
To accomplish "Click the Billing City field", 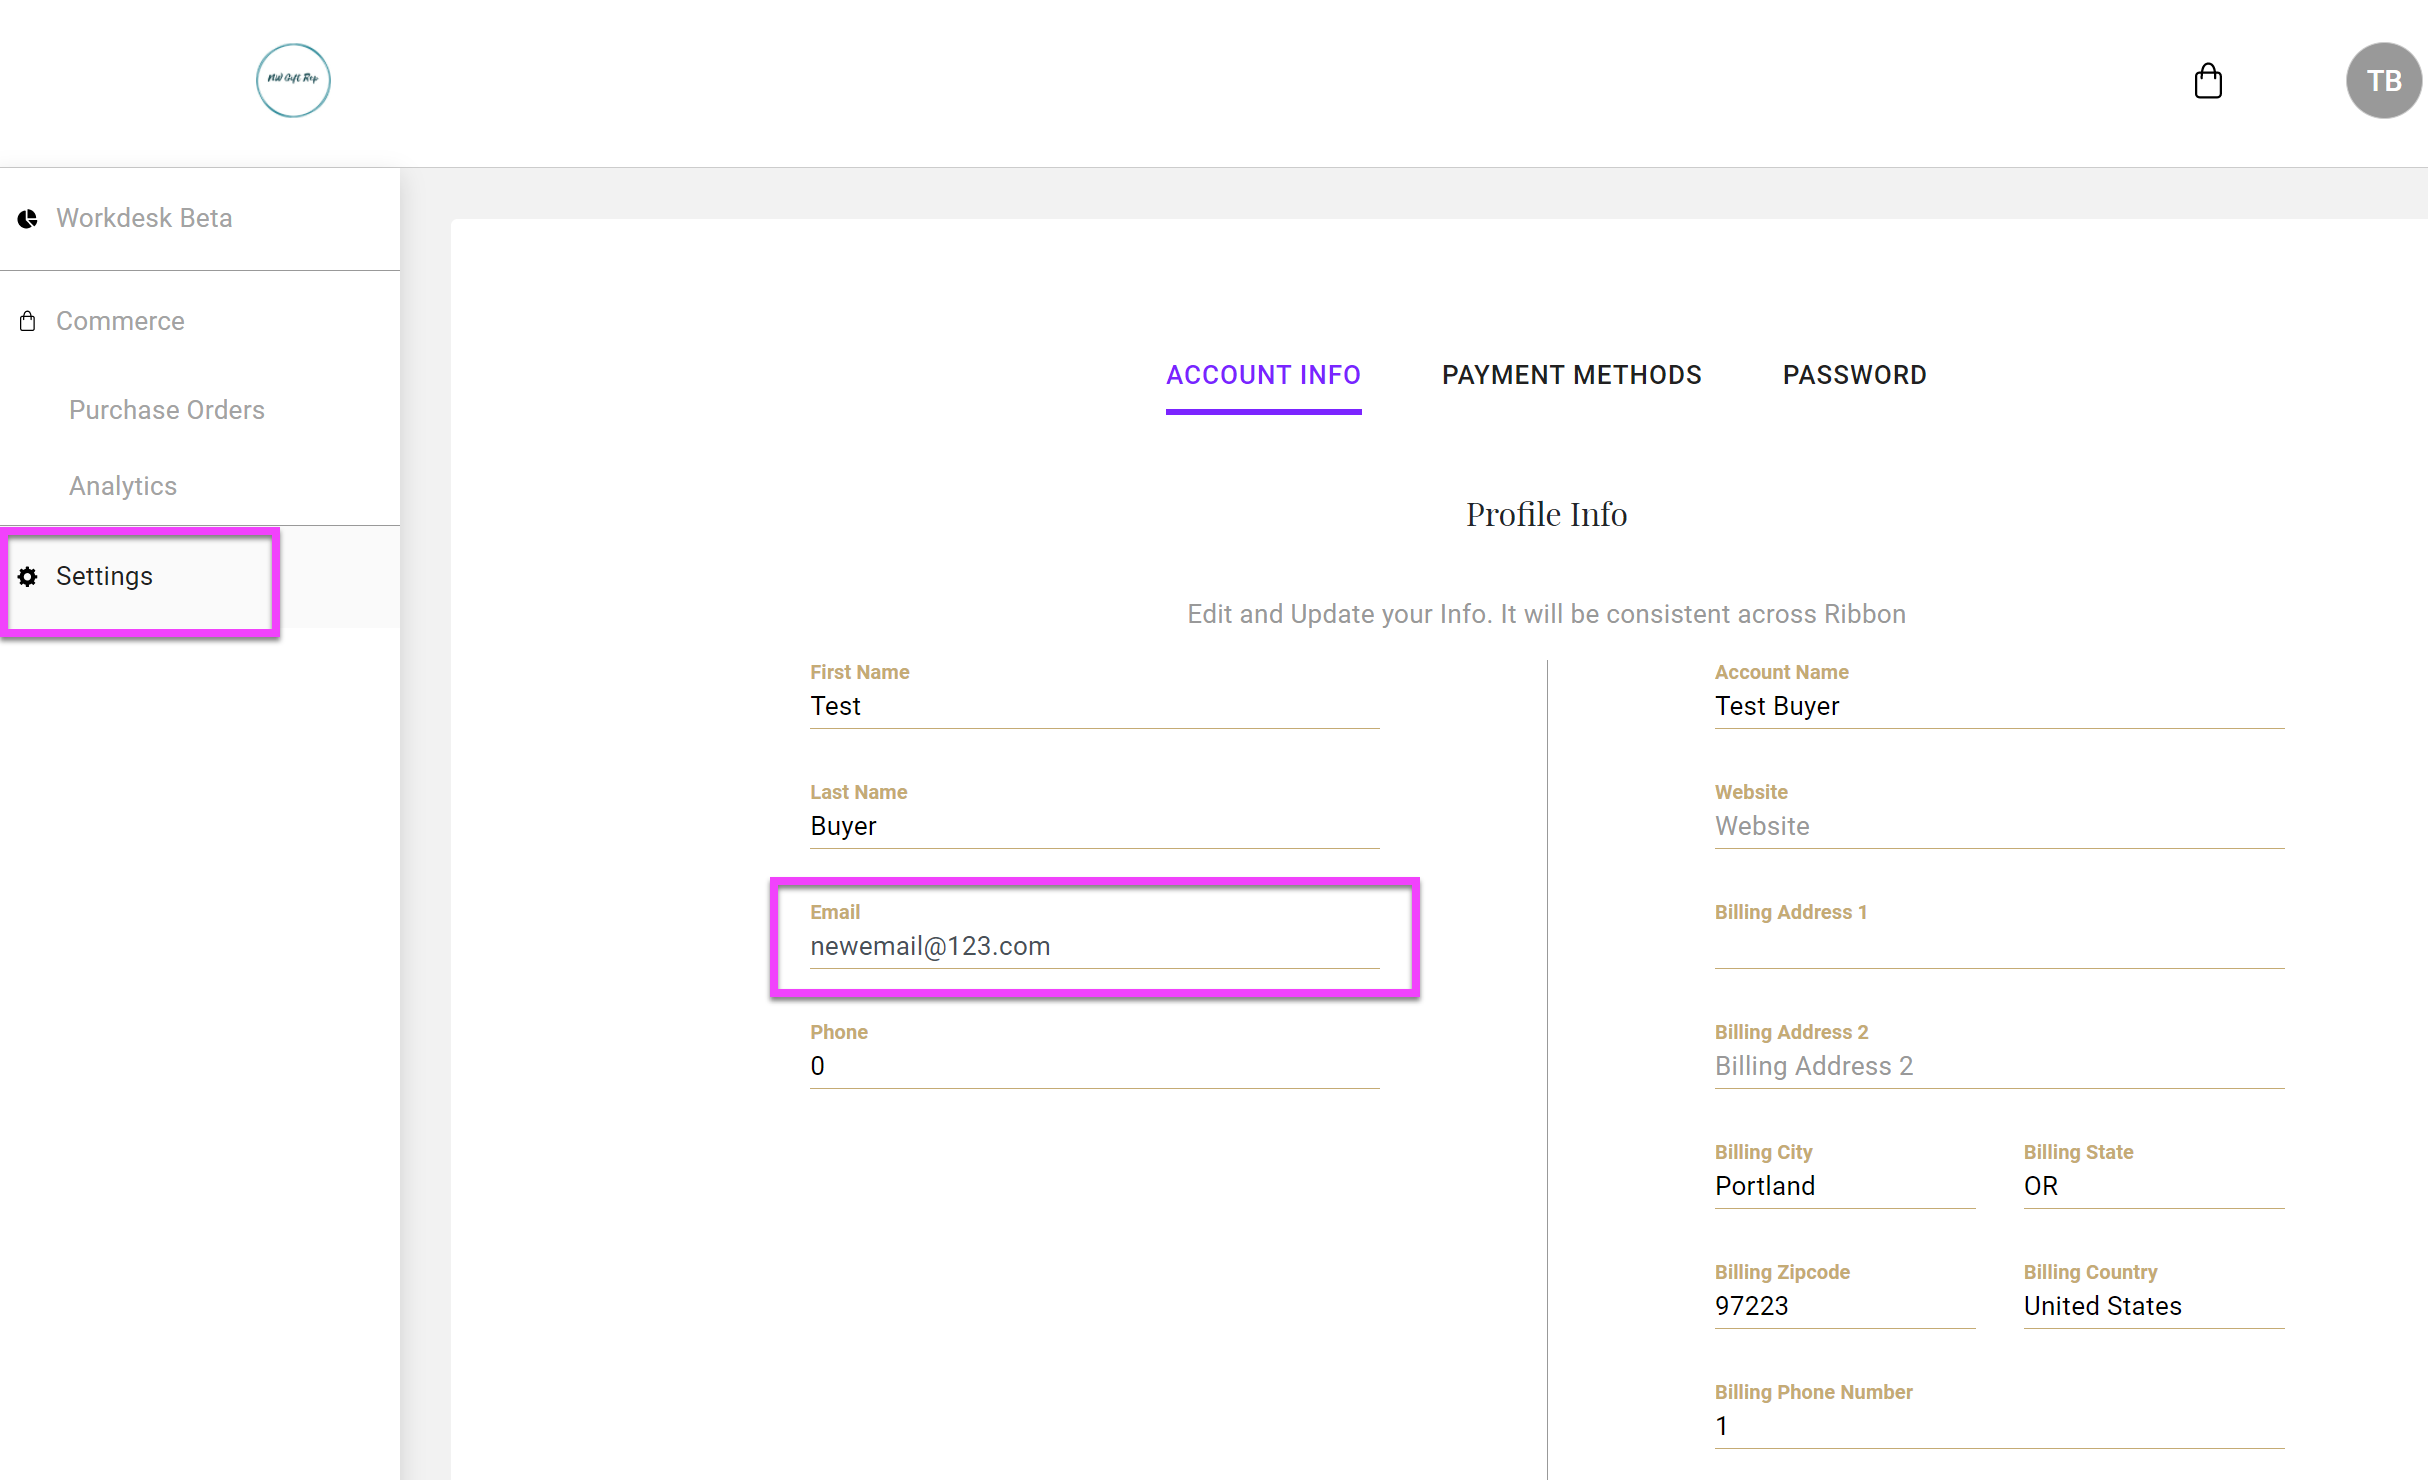I will click(x=1844, y=1186).
